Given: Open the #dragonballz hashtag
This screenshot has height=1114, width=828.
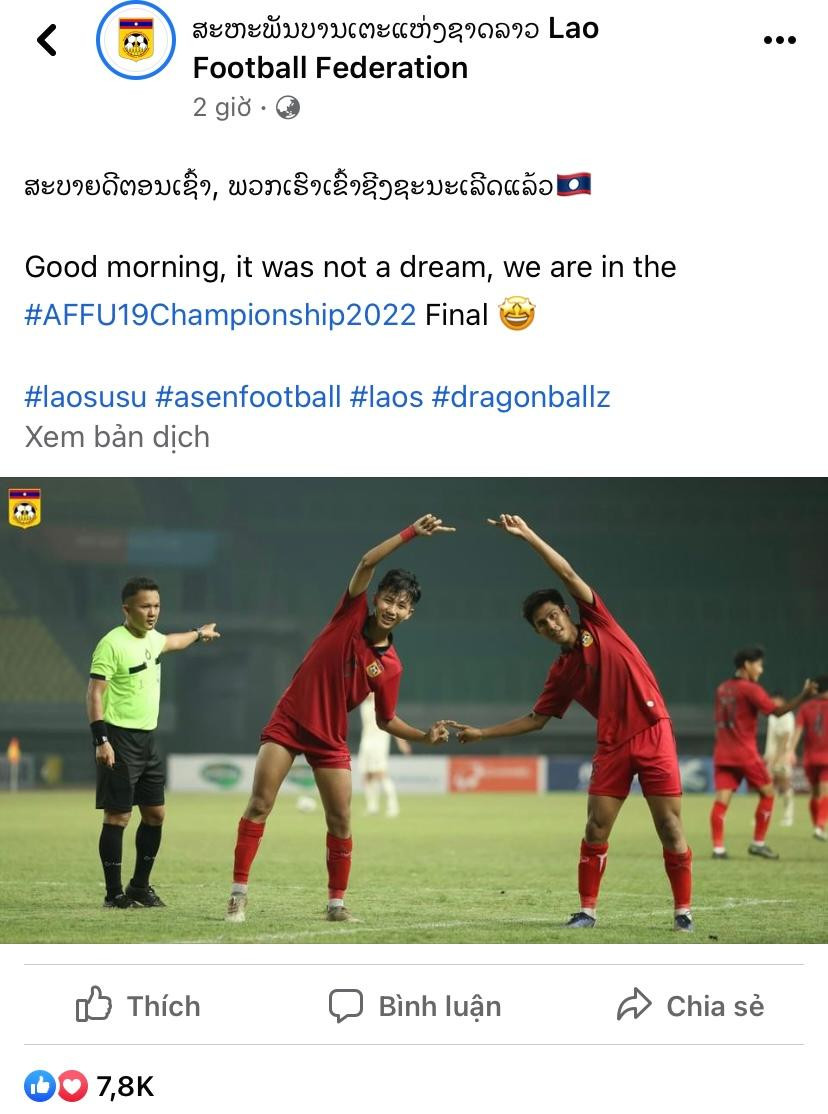Looking at the screenshot, I should click(521, 396).
